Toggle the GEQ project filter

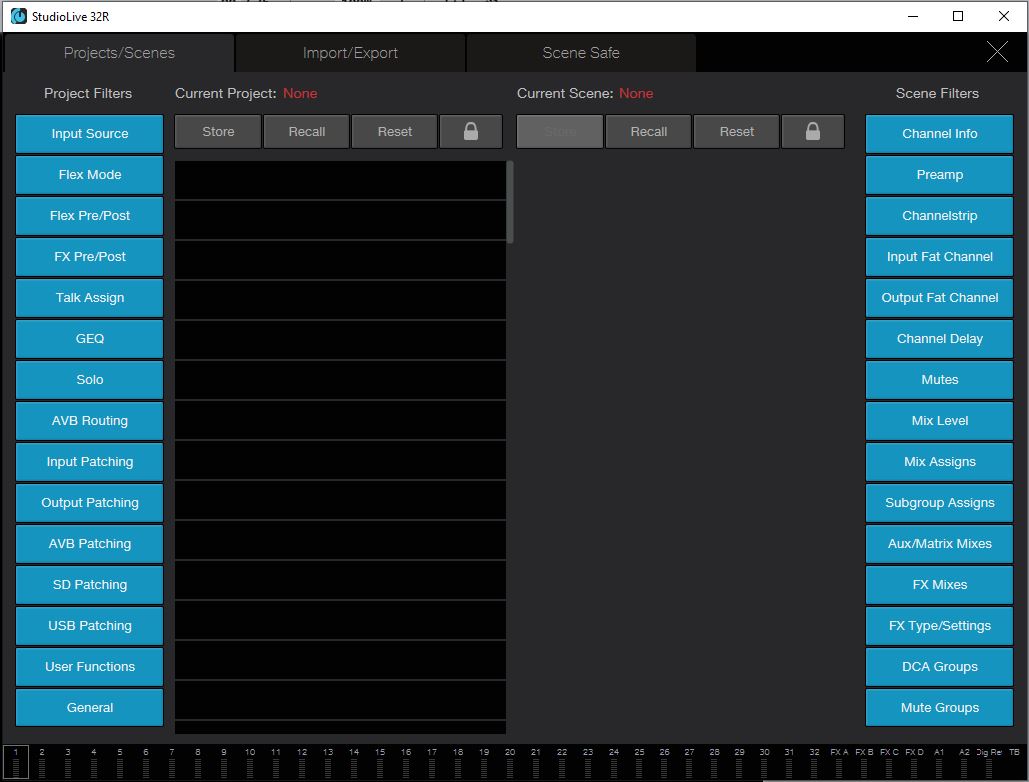tap(89, 339)
